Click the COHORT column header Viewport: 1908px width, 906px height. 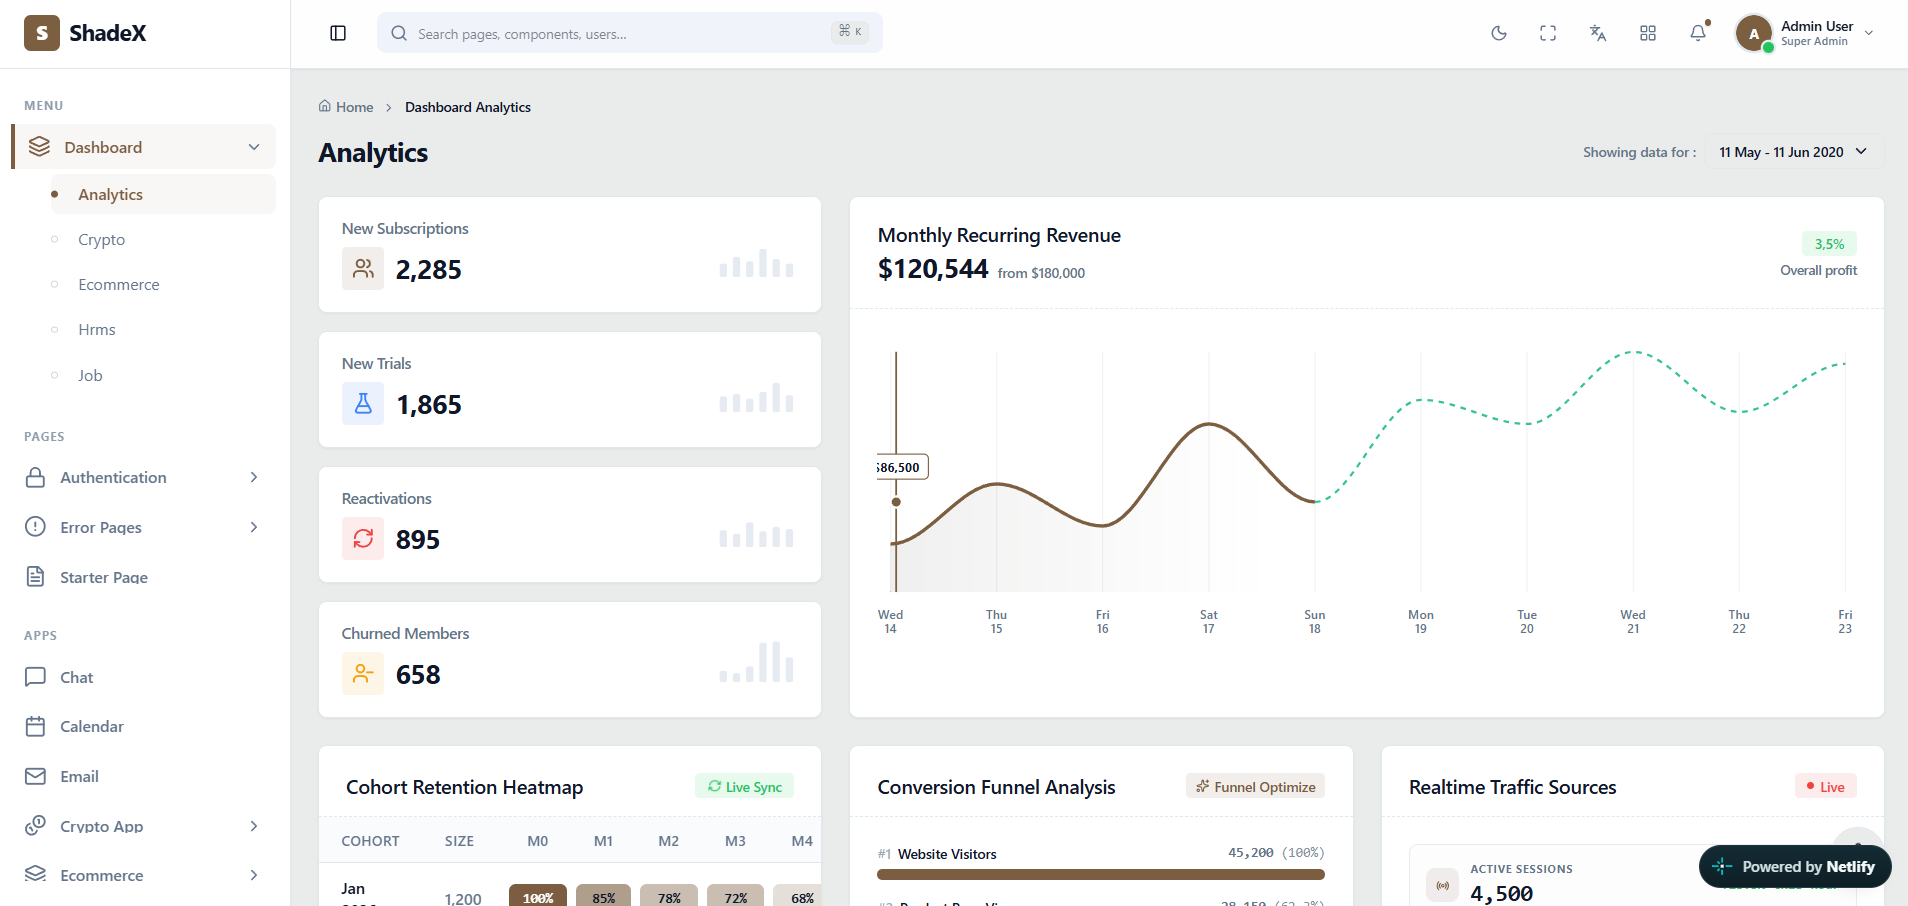(370, 841)
